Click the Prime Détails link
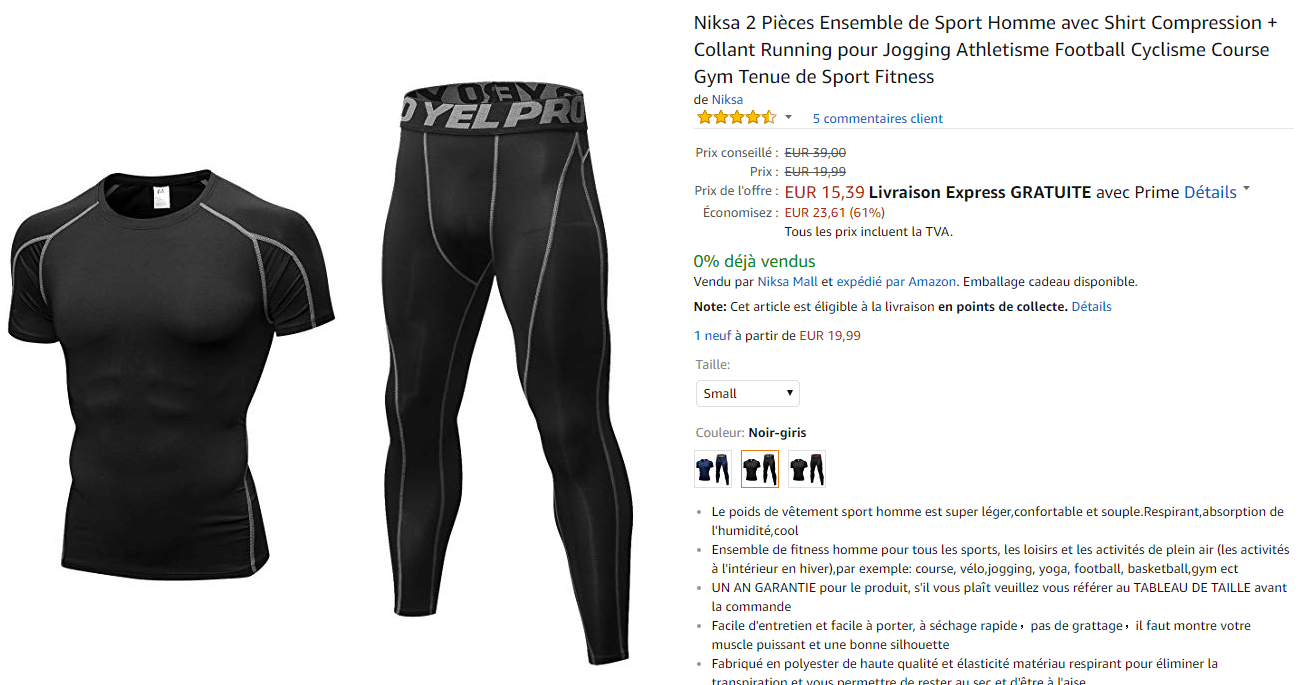 pyautogui.click(x=1210, y=192)
